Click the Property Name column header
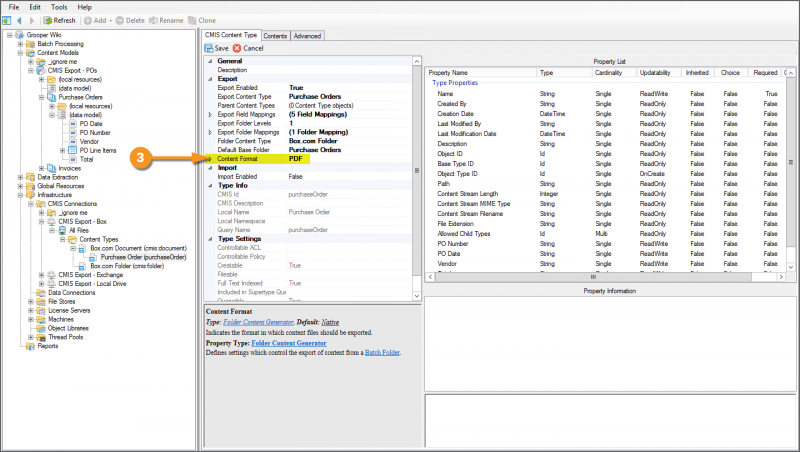This screenshot has height=452, width=800. pyautogui.click(x=481, y=72)
